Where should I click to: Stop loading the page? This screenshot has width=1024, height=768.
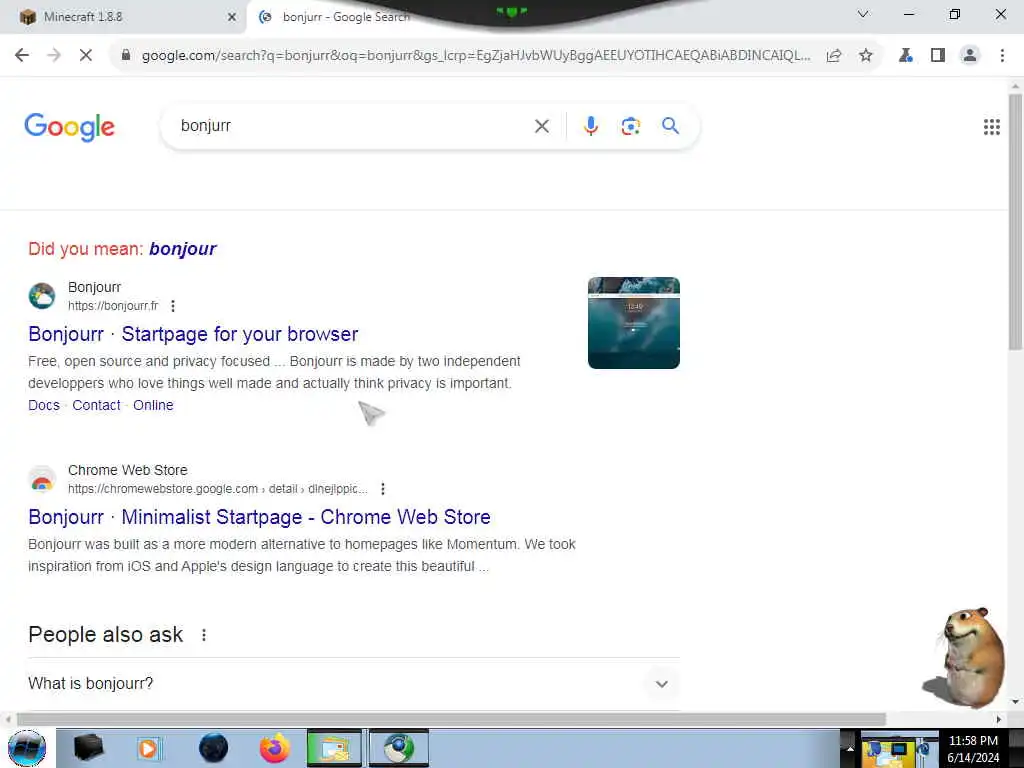(x=86, y=56)
